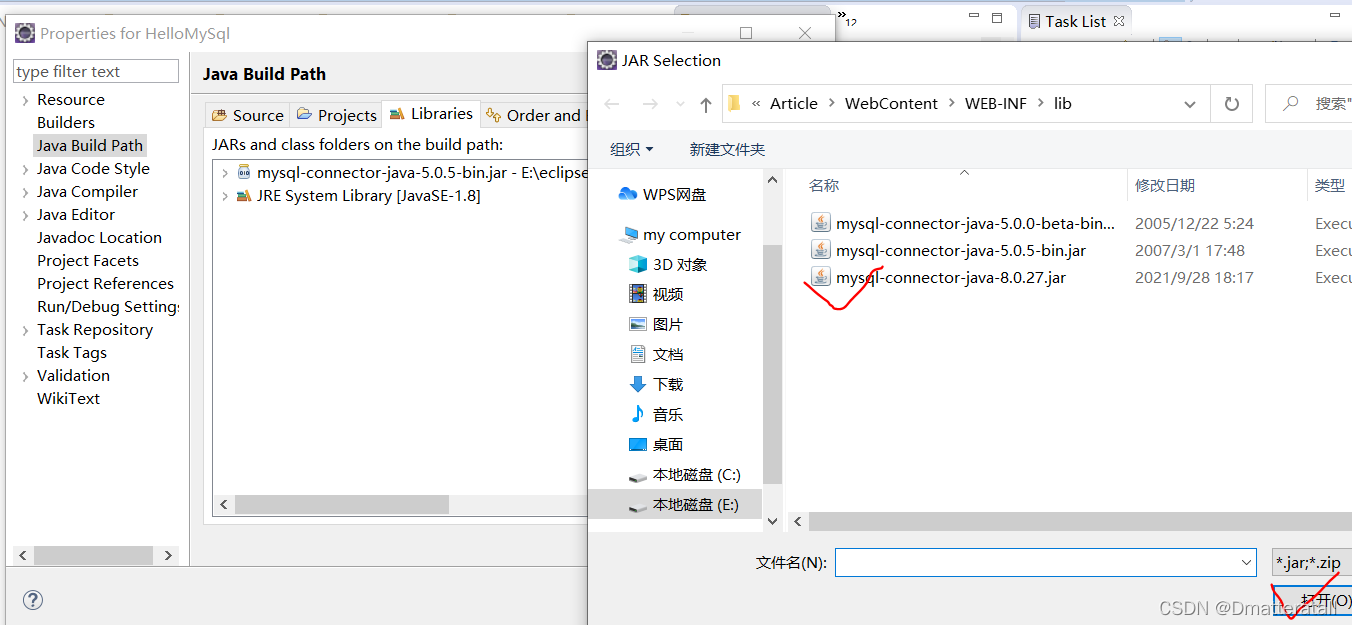Click the help question mark icon
This screenshot has height=625, width=1352.
pyautogui.click(x=32, y=600)
